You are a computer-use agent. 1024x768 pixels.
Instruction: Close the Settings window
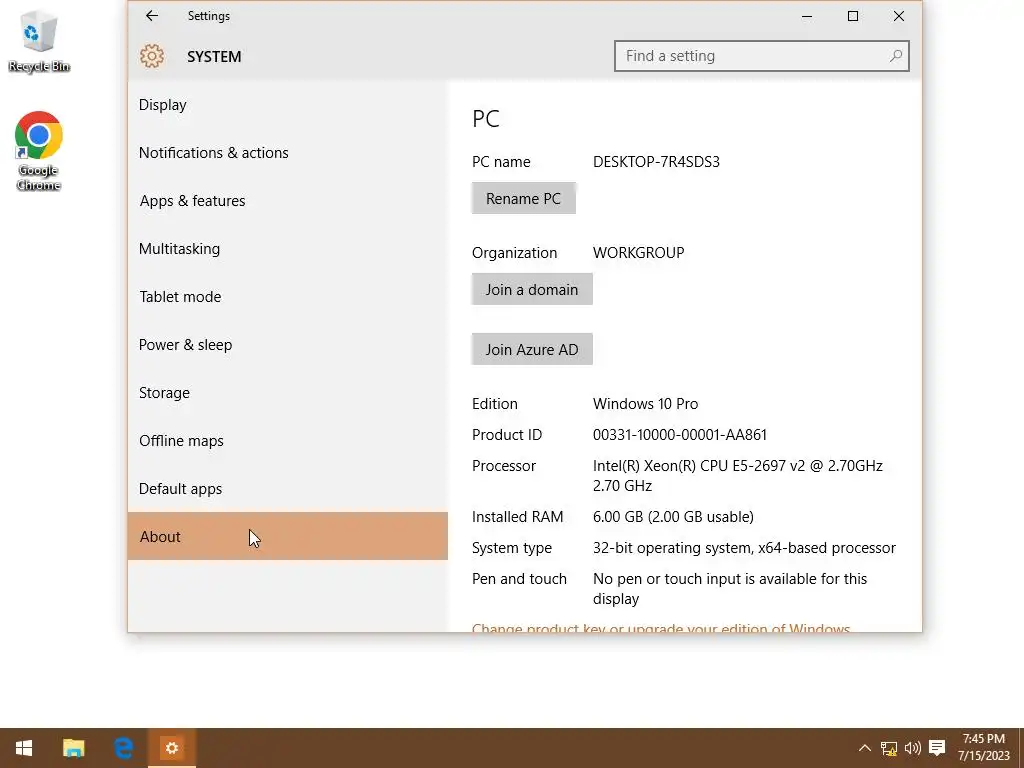[899, 16]
